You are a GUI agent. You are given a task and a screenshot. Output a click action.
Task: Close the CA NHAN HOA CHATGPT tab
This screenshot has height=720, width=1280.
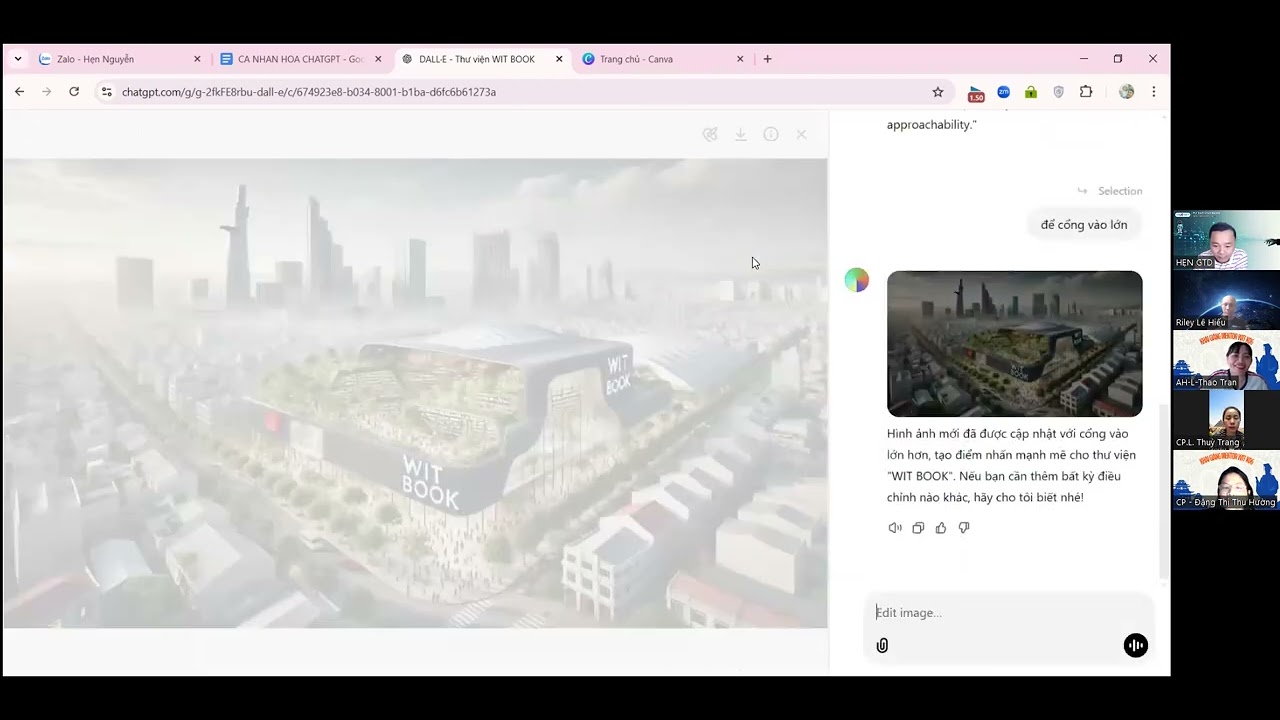tap(378, 59)
